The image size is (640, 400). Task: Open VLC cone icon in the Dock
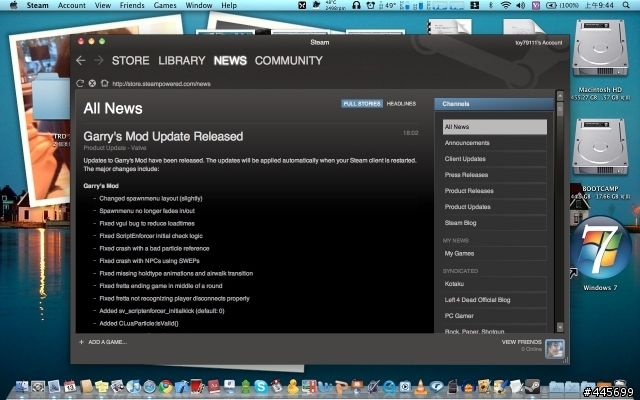pos(420,386)
